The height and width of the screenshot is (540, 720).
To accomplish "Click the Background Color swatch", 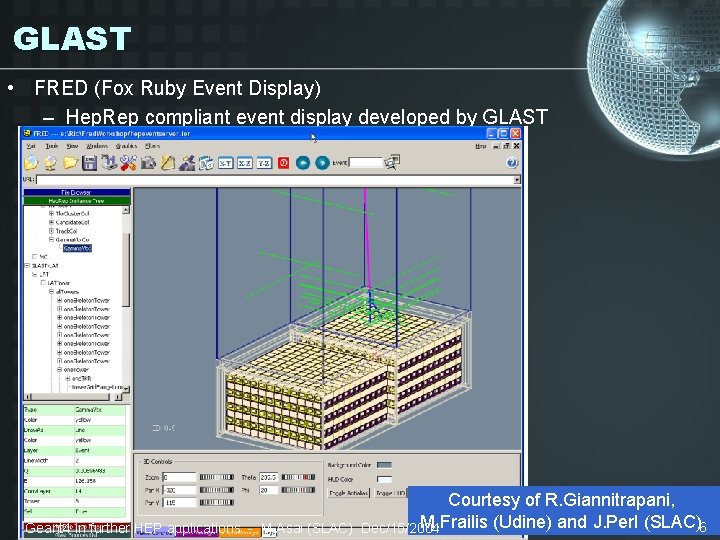I will click(x=384, y=465).
